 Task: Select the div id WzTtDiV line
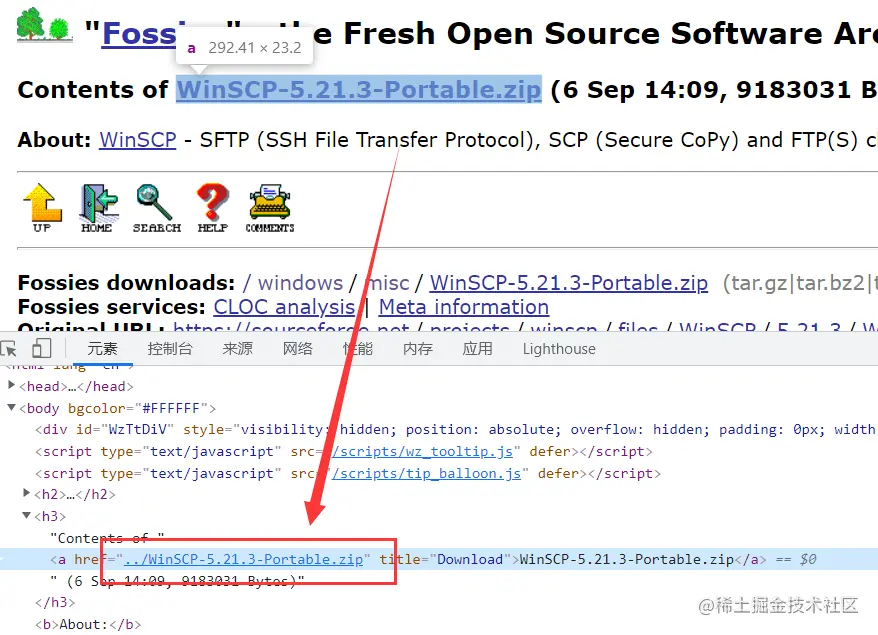[455, 429]
